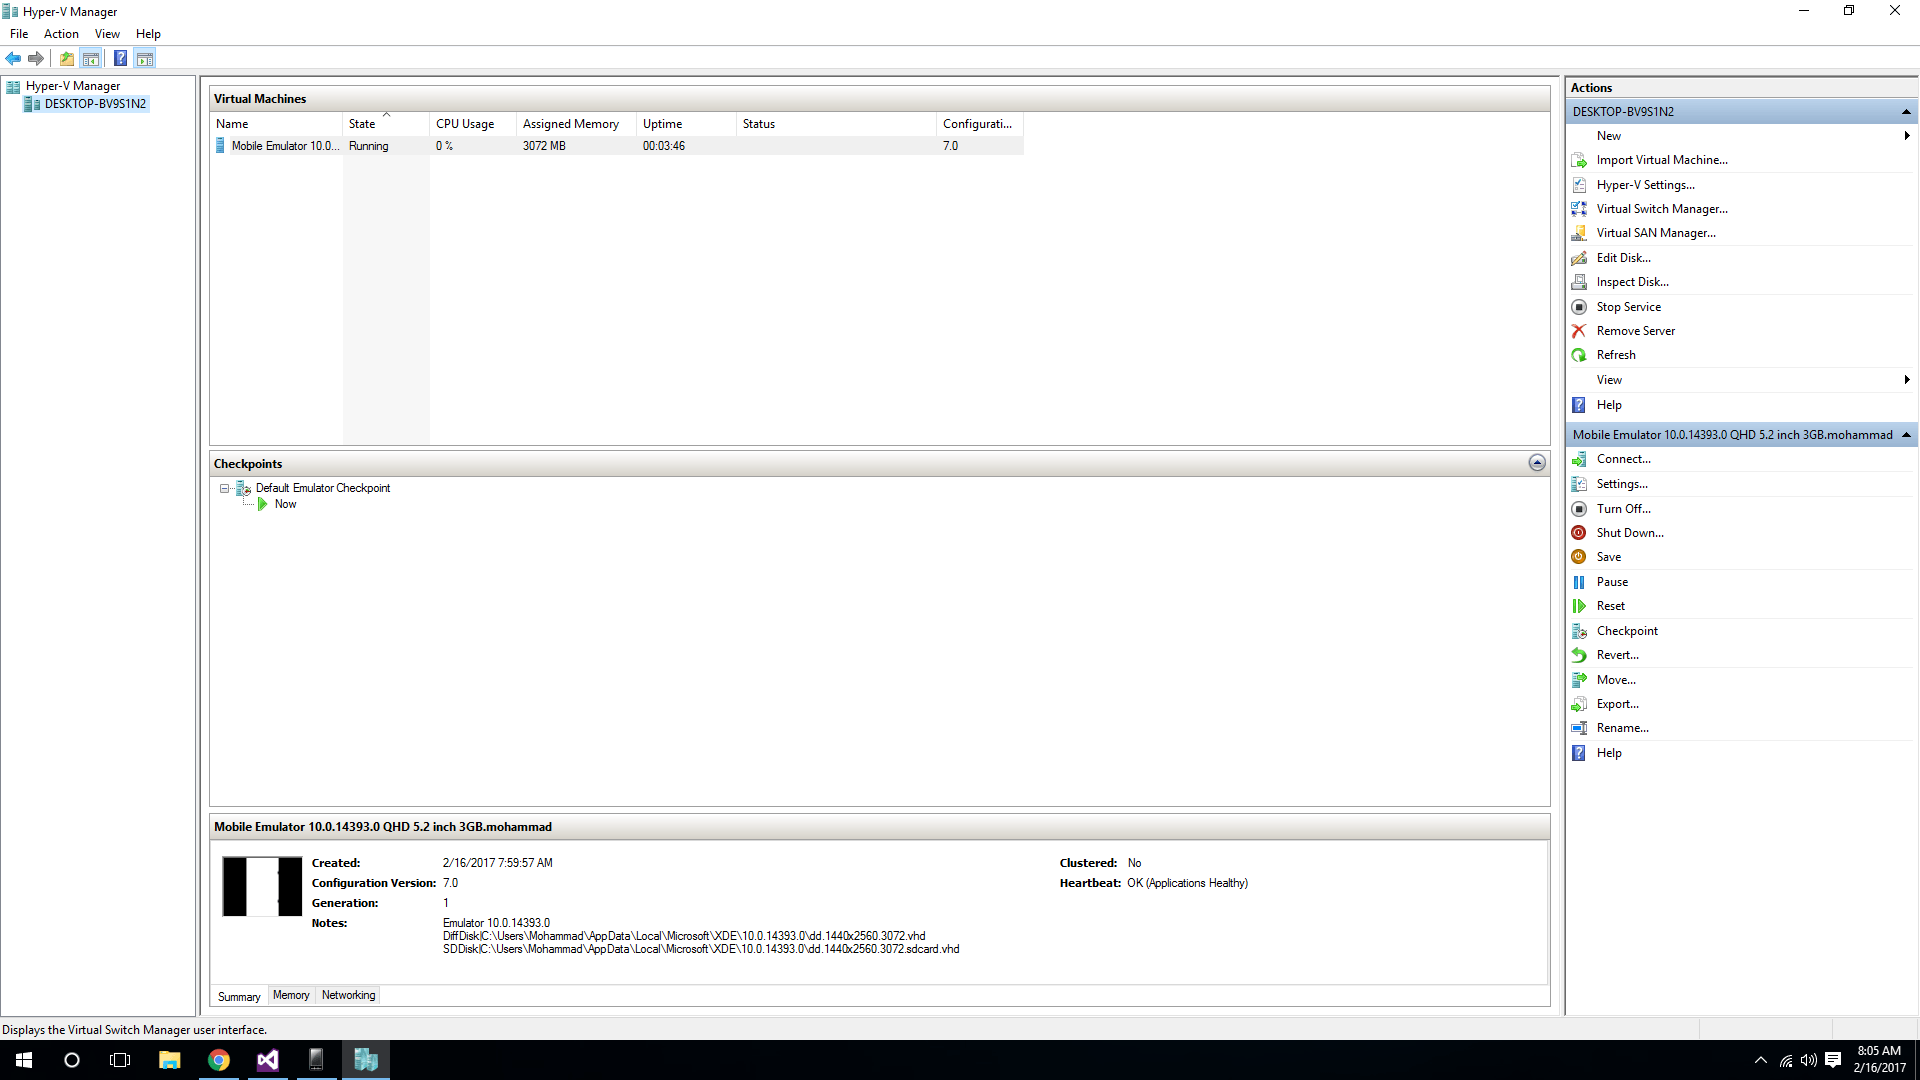Screen dimensions: 1920x1080
Task: Collapse the Mobile Emulator actions section
Action: (1906, 435)
